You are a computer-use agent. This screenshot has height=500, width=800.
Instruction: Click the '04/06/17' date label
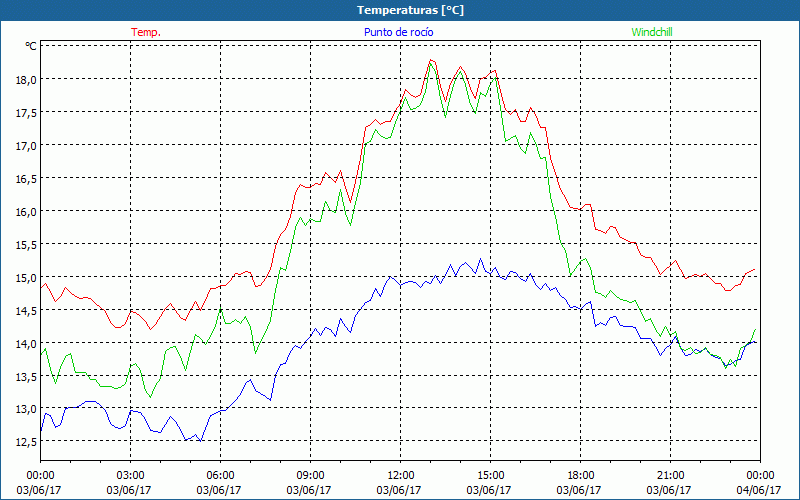[x=759, y=490]
